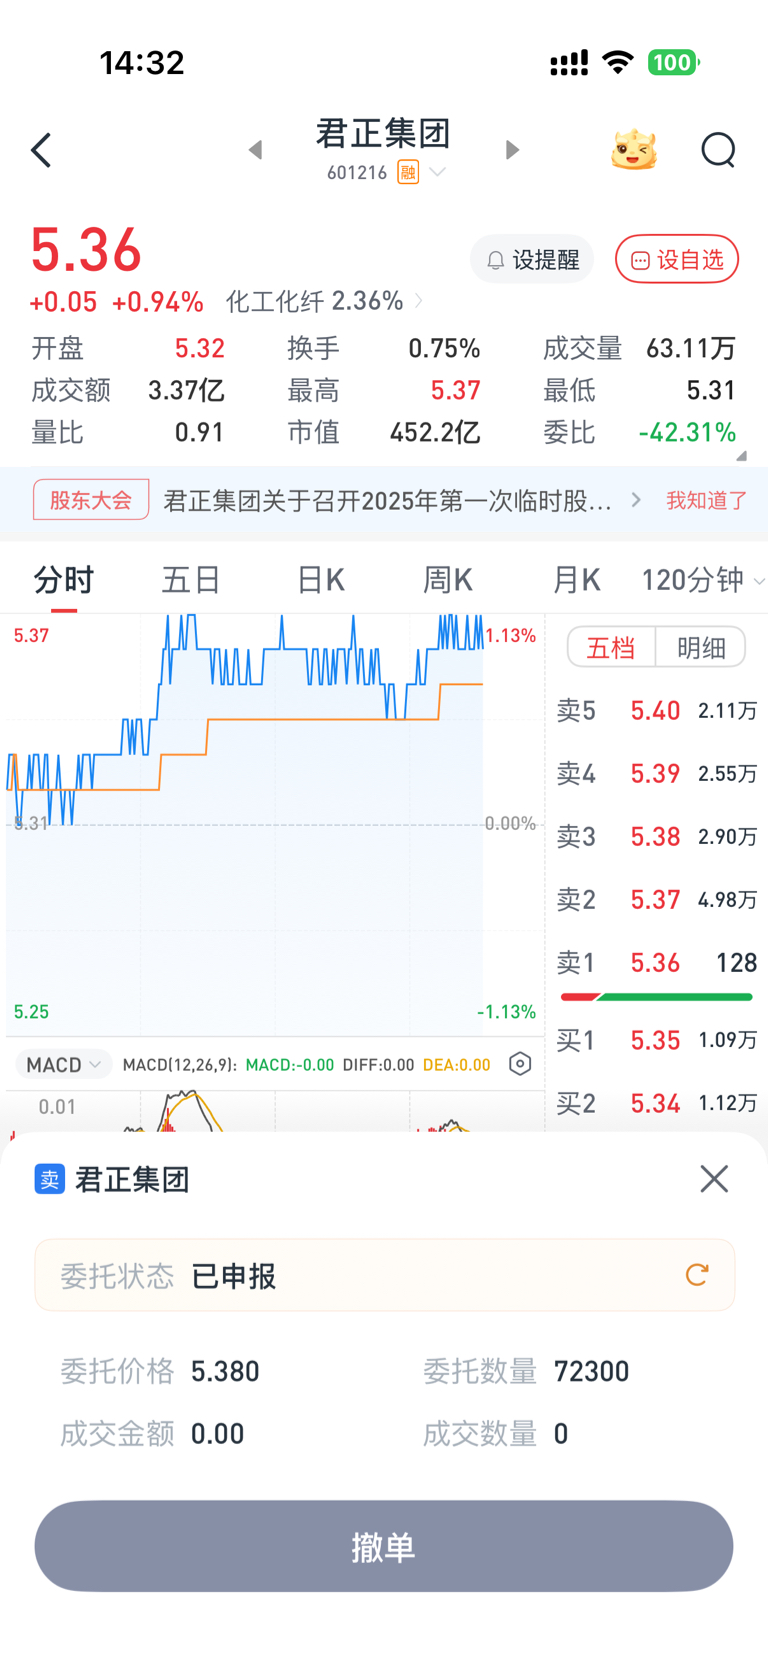The width and height of the screenshot is (768, 1670).
Task: Switch to 五档 order book view
Action: (611, 647)
